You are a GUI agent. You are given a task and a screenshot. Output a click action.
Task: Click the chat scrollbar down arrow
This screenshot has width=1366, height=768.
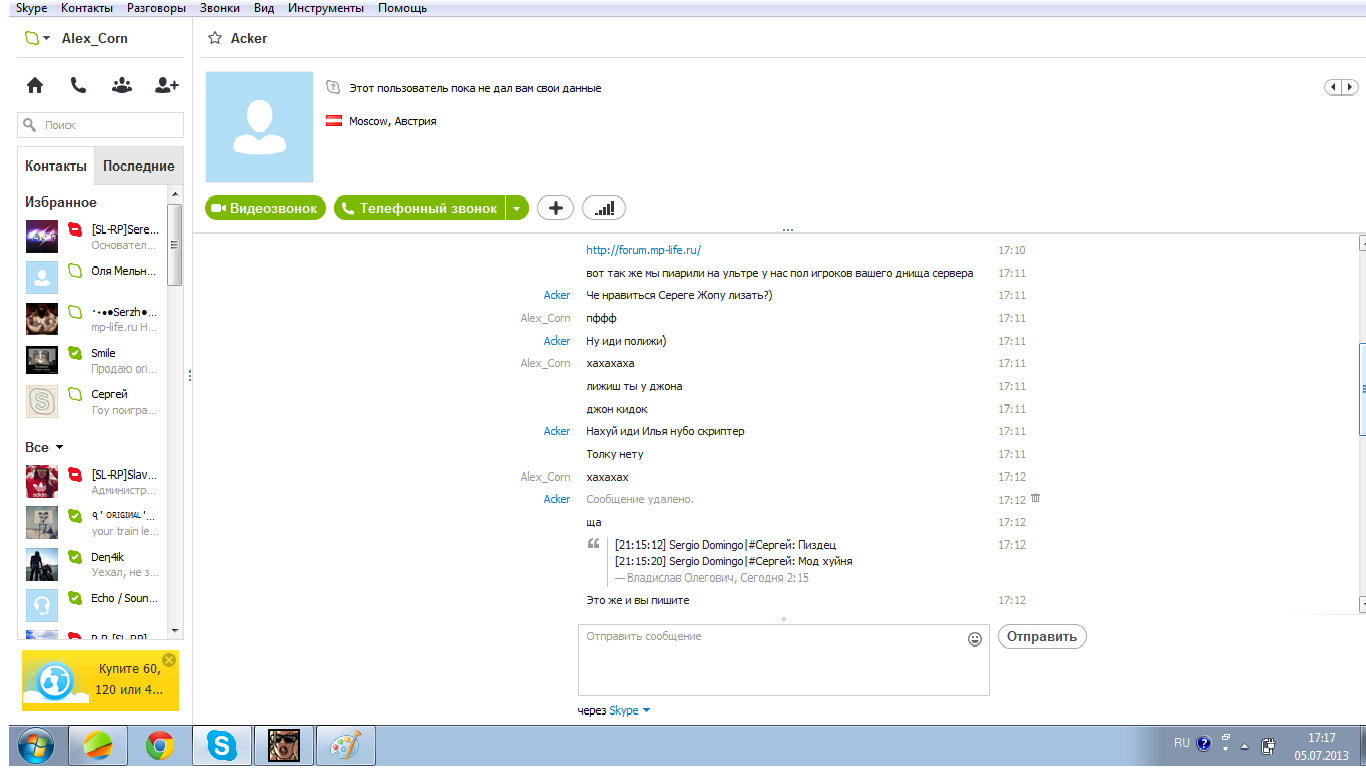[1362, 604]
